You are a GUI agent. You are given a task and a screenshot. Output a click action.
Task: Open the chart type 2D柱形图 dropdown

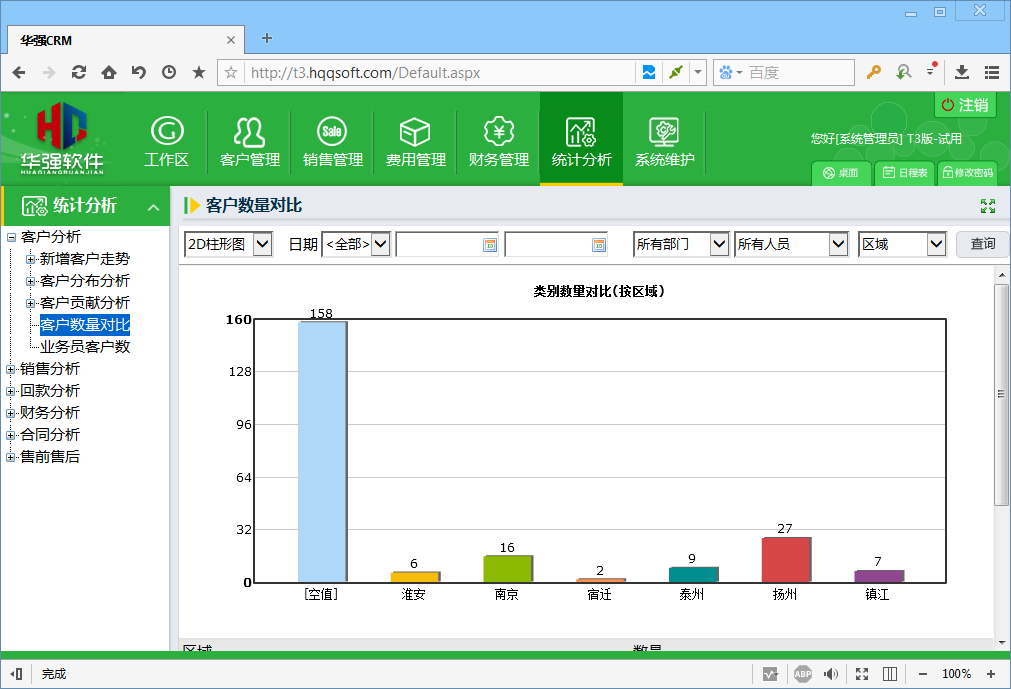tap(228, 244)
